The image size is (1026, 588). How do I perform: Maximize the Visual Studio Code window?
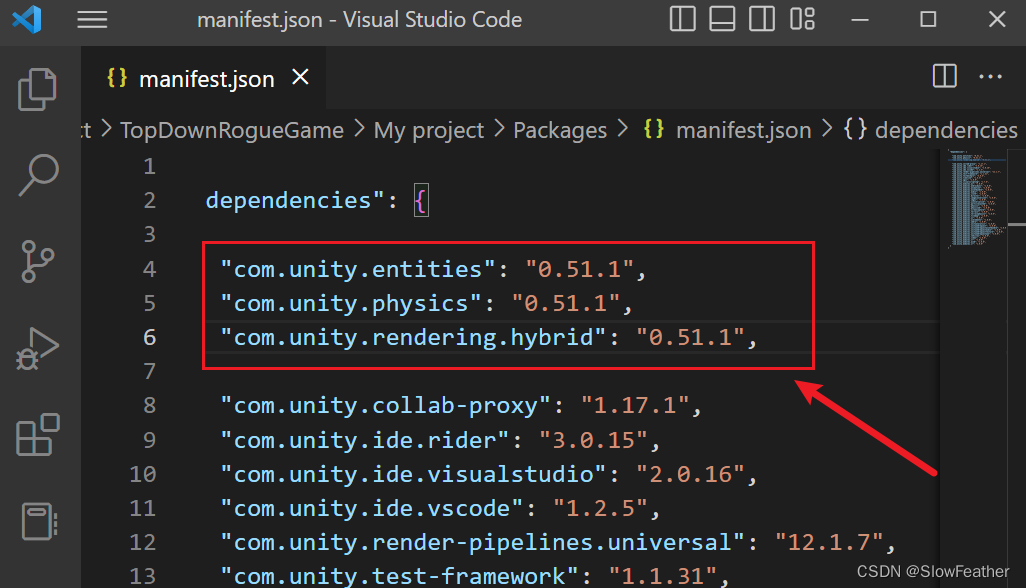(928, 20)
